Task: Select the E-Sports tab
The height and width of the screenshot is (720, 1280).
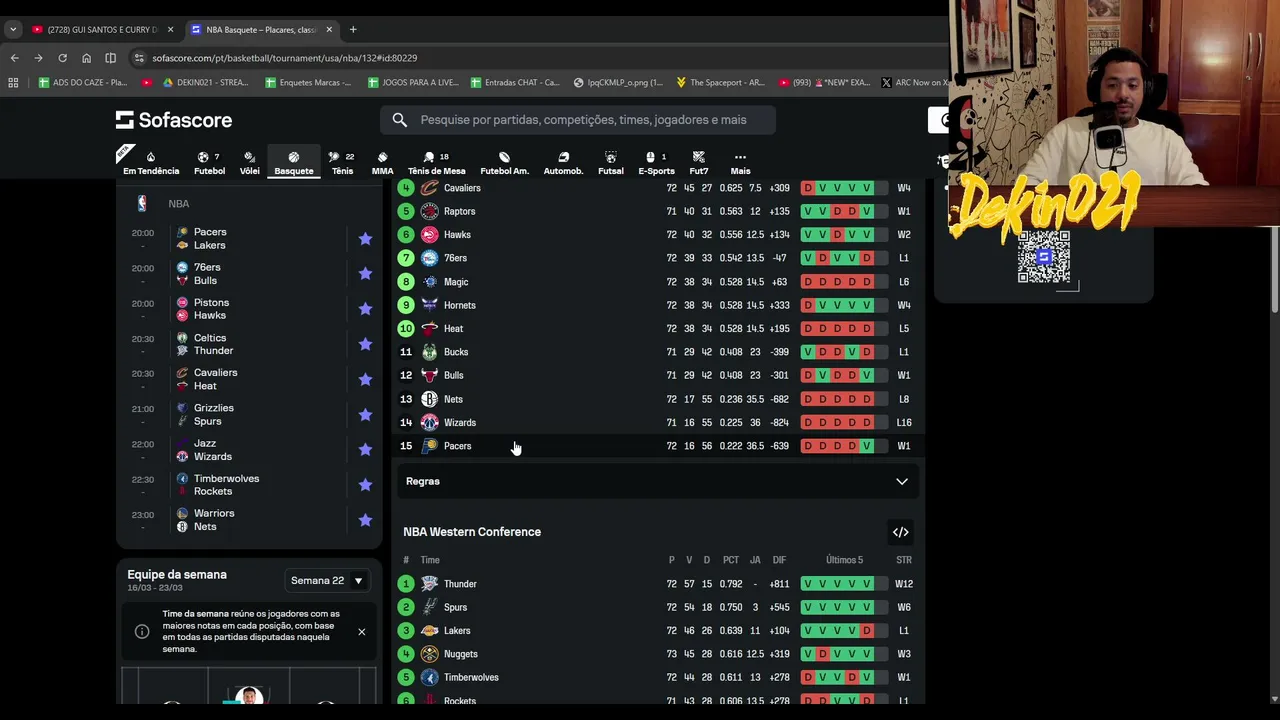Action: [656, 163]
